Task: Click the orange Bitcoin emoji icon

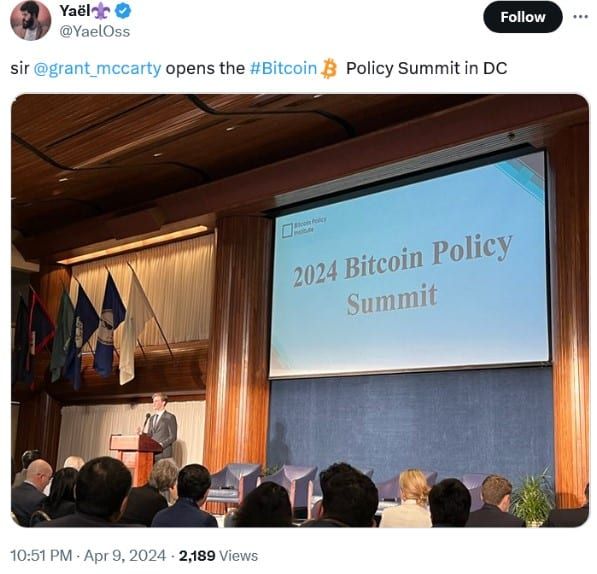Action: 329,69
